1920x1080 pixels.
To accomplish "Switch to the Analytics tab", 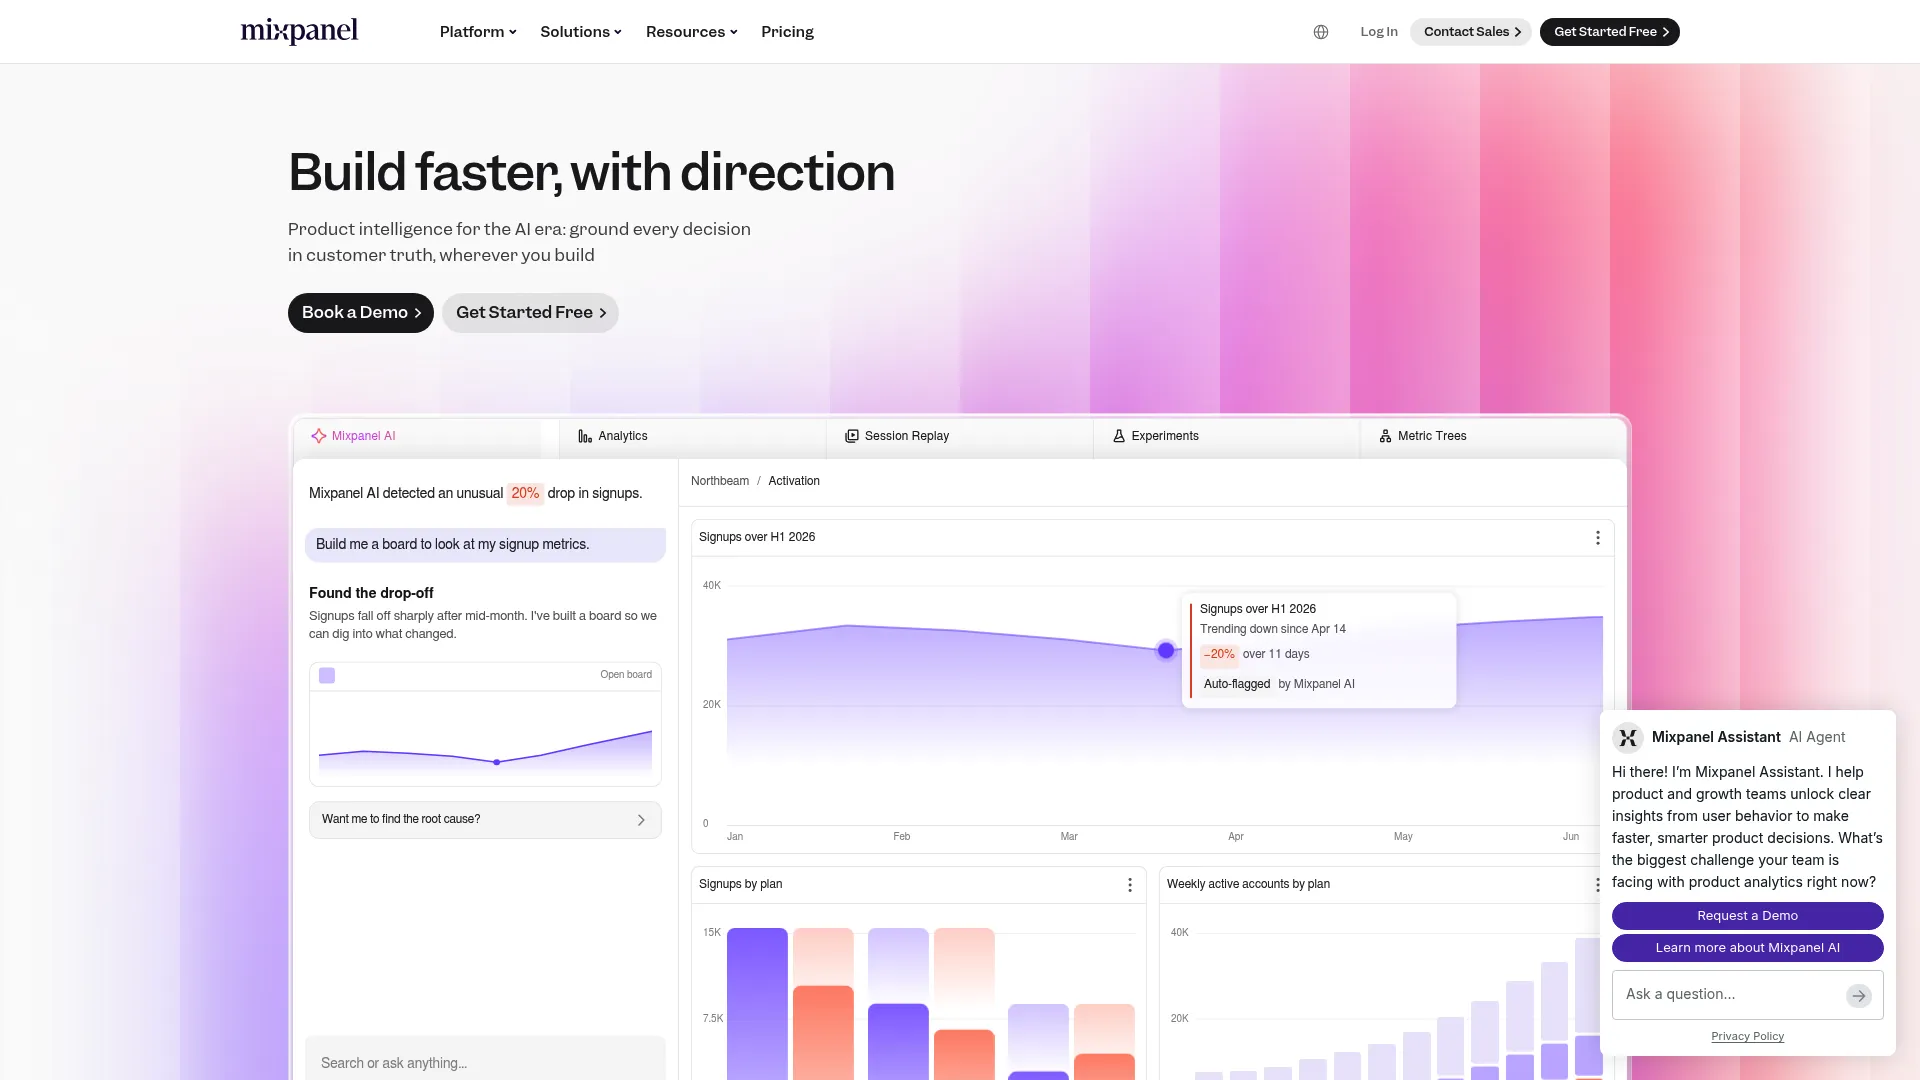I will click(693, 436).
